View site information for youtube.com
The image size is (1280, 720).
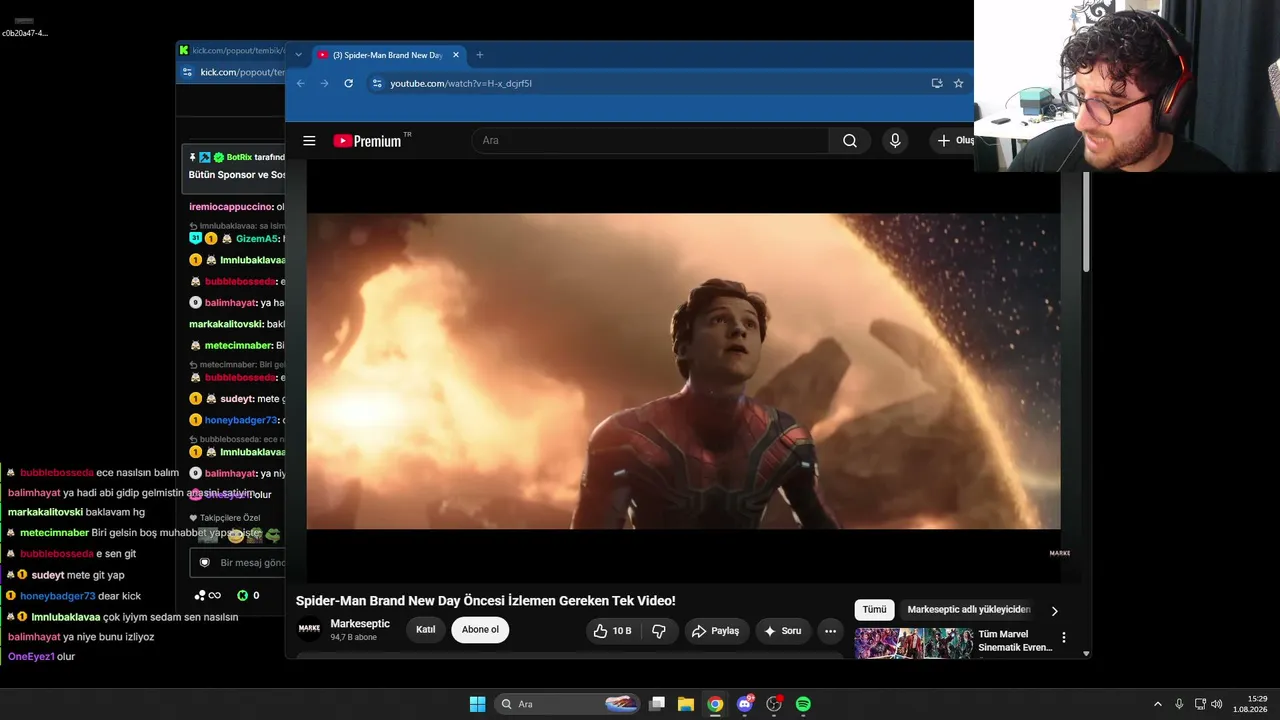pos(377,83)
